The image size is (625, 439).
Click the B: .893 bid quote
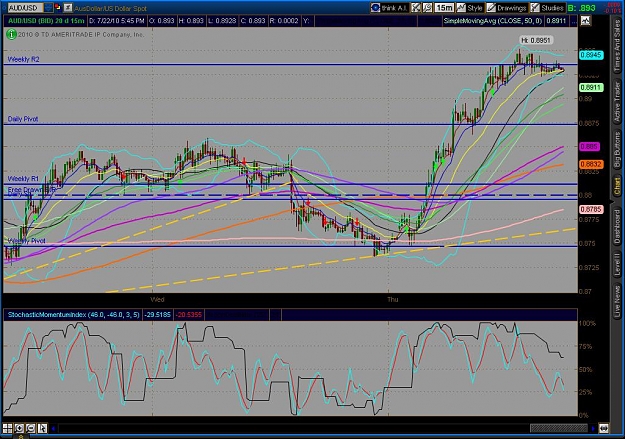pos(582,8)
